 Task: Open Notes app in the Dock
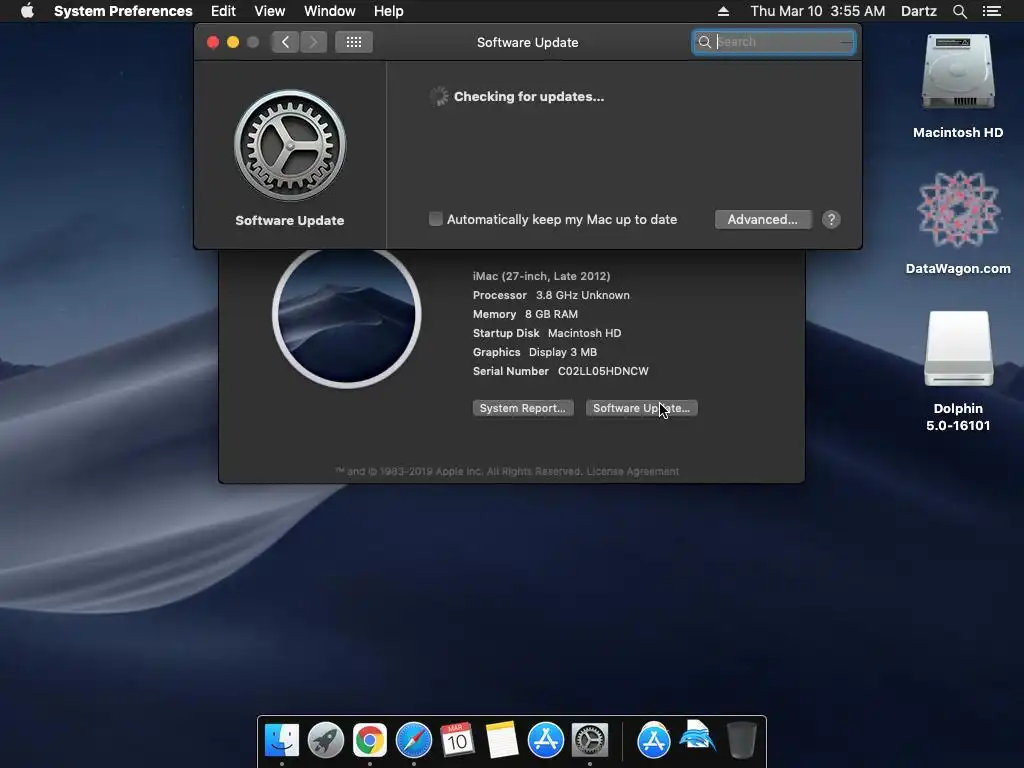502,740
